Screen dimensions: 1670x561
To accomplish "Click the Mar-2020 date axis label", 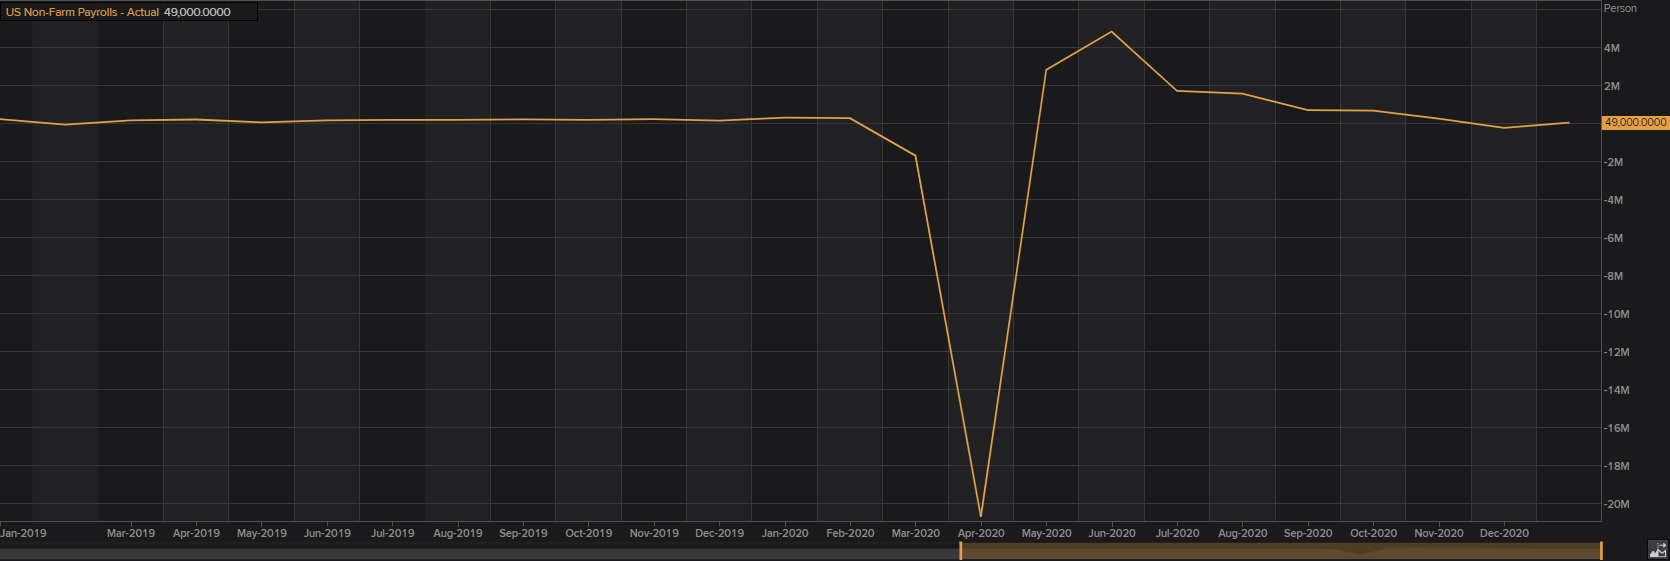I will tap(916, 533).
